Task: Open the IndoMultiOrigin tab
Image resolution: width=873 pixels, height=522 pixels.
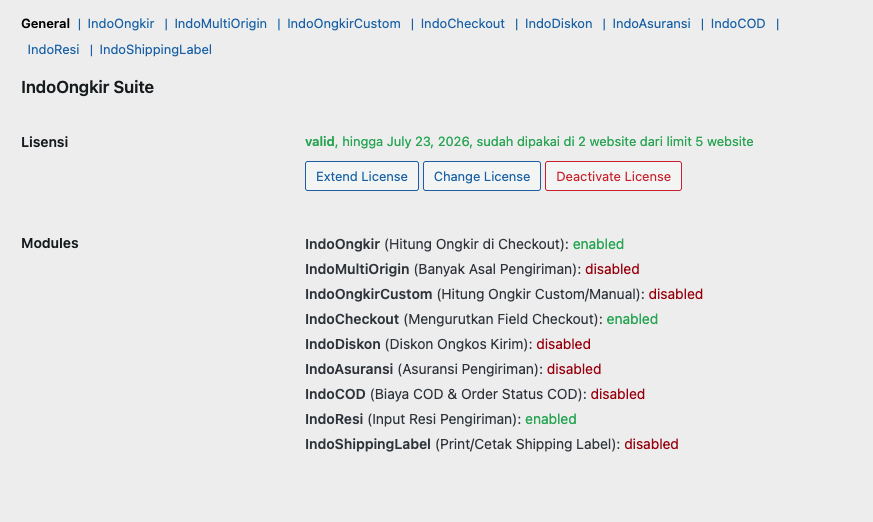Action: tap(221, 23)
